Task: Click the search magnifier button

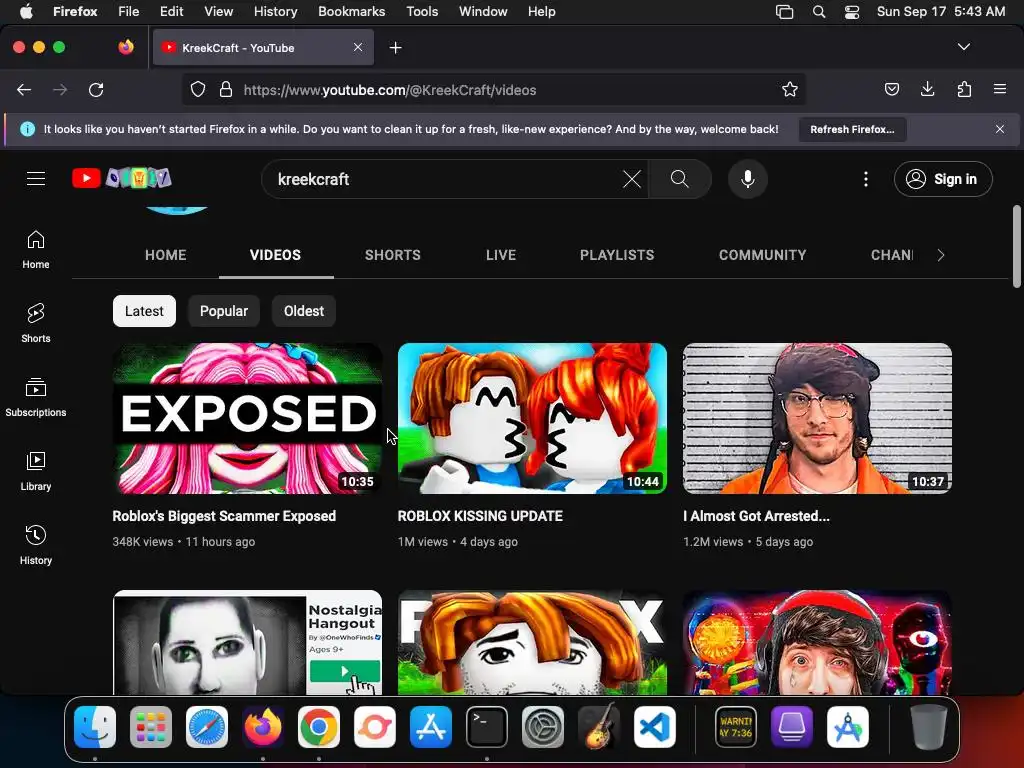Action: tap(680, 179)
